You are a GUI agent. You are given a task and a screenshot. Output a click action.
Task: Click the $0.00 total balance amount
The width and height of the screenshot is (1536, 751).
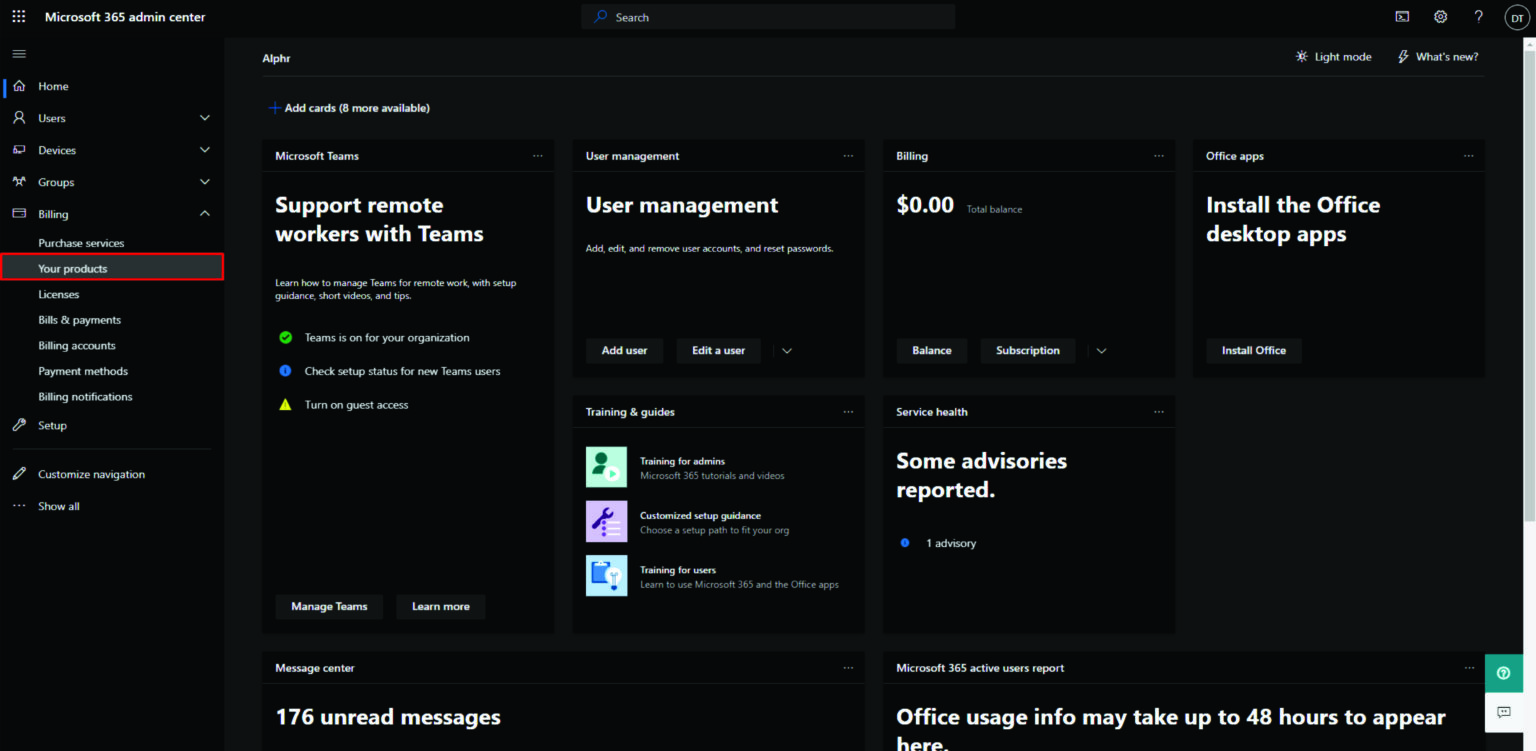pos(925,205)
